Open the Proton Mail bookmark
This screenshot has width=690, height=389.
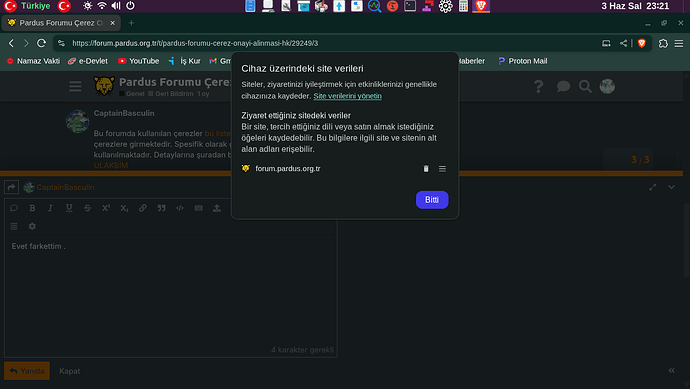(x=523, y=61)
